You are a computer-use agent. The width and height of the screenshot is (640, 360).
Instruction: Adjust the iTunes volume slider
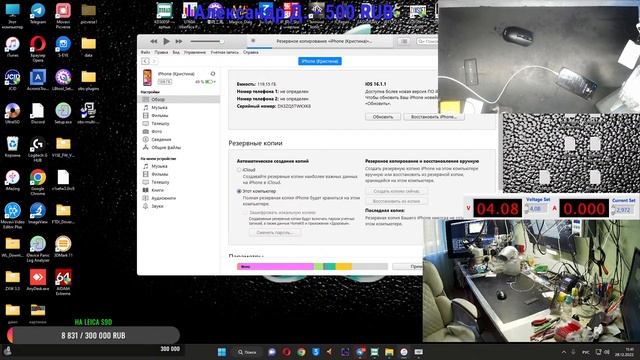click(207, 41)
